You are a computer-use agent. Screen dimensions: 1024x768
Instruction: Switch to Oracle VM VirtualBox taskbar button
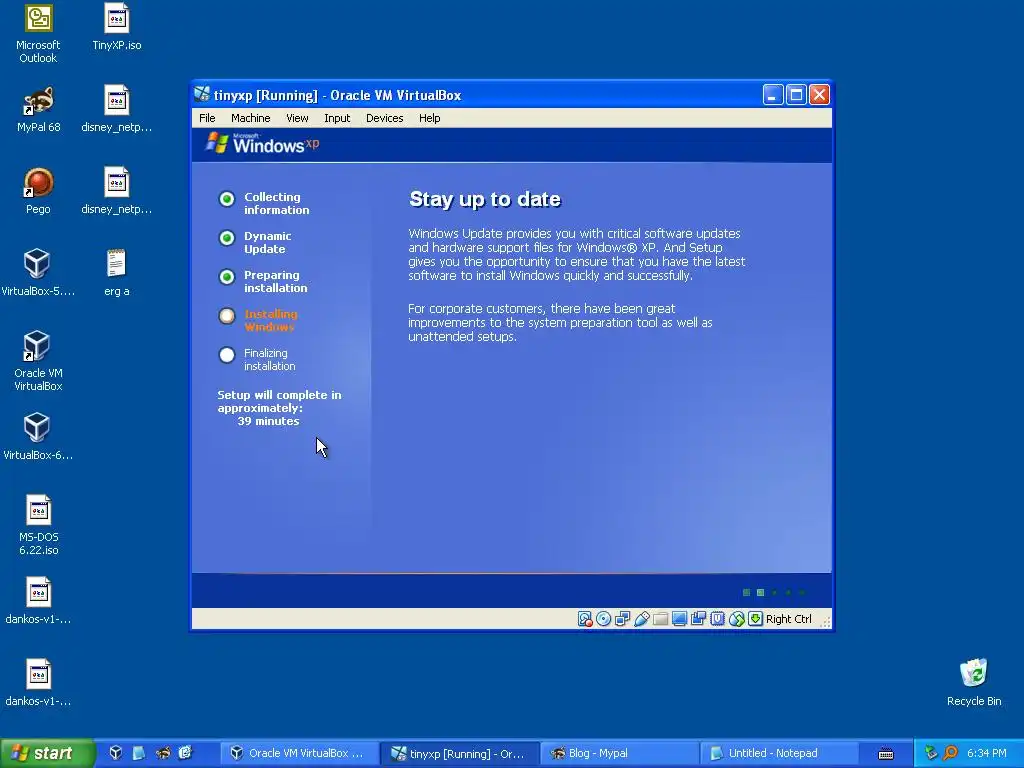pos(299,753)
